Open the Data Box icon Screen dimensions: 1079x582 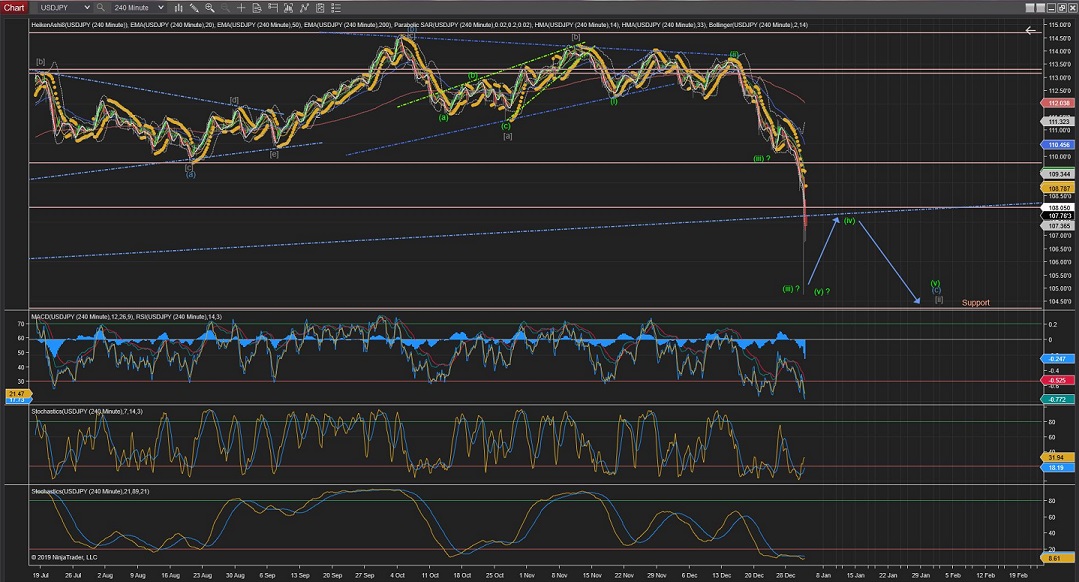tap(257, 8)
